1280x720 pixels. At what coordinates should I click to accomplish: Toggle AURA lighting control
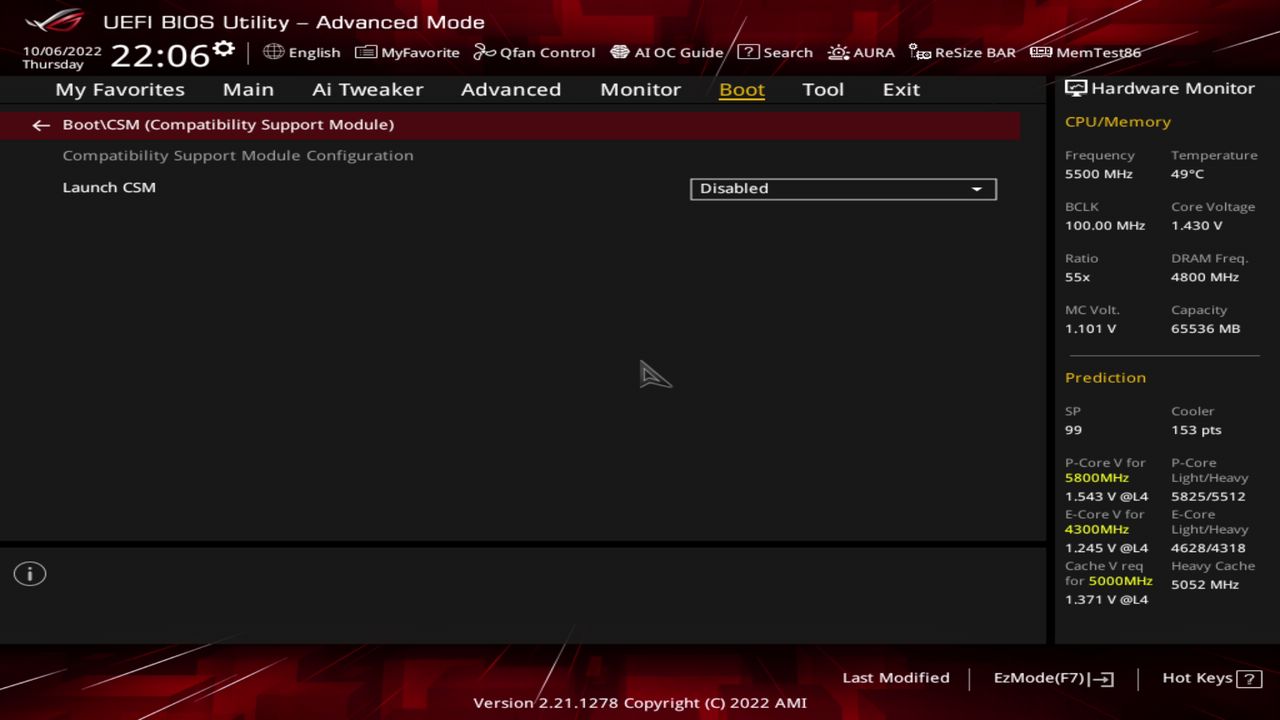[861, 52]
